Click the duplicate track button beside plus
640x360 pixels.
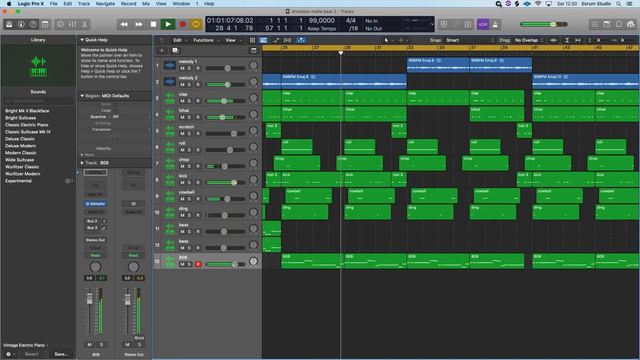[175, 51]
